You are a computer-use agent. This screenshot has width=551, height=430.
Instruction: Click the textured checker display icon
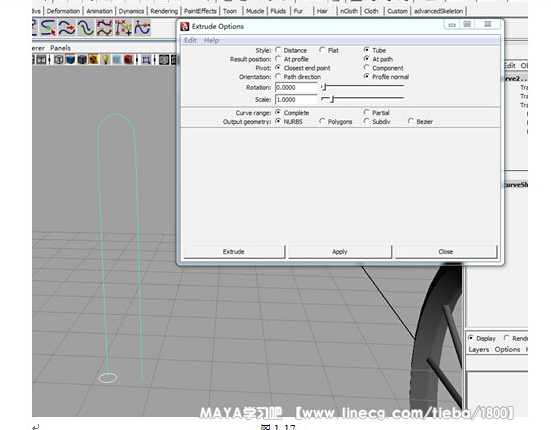(93, 60)
